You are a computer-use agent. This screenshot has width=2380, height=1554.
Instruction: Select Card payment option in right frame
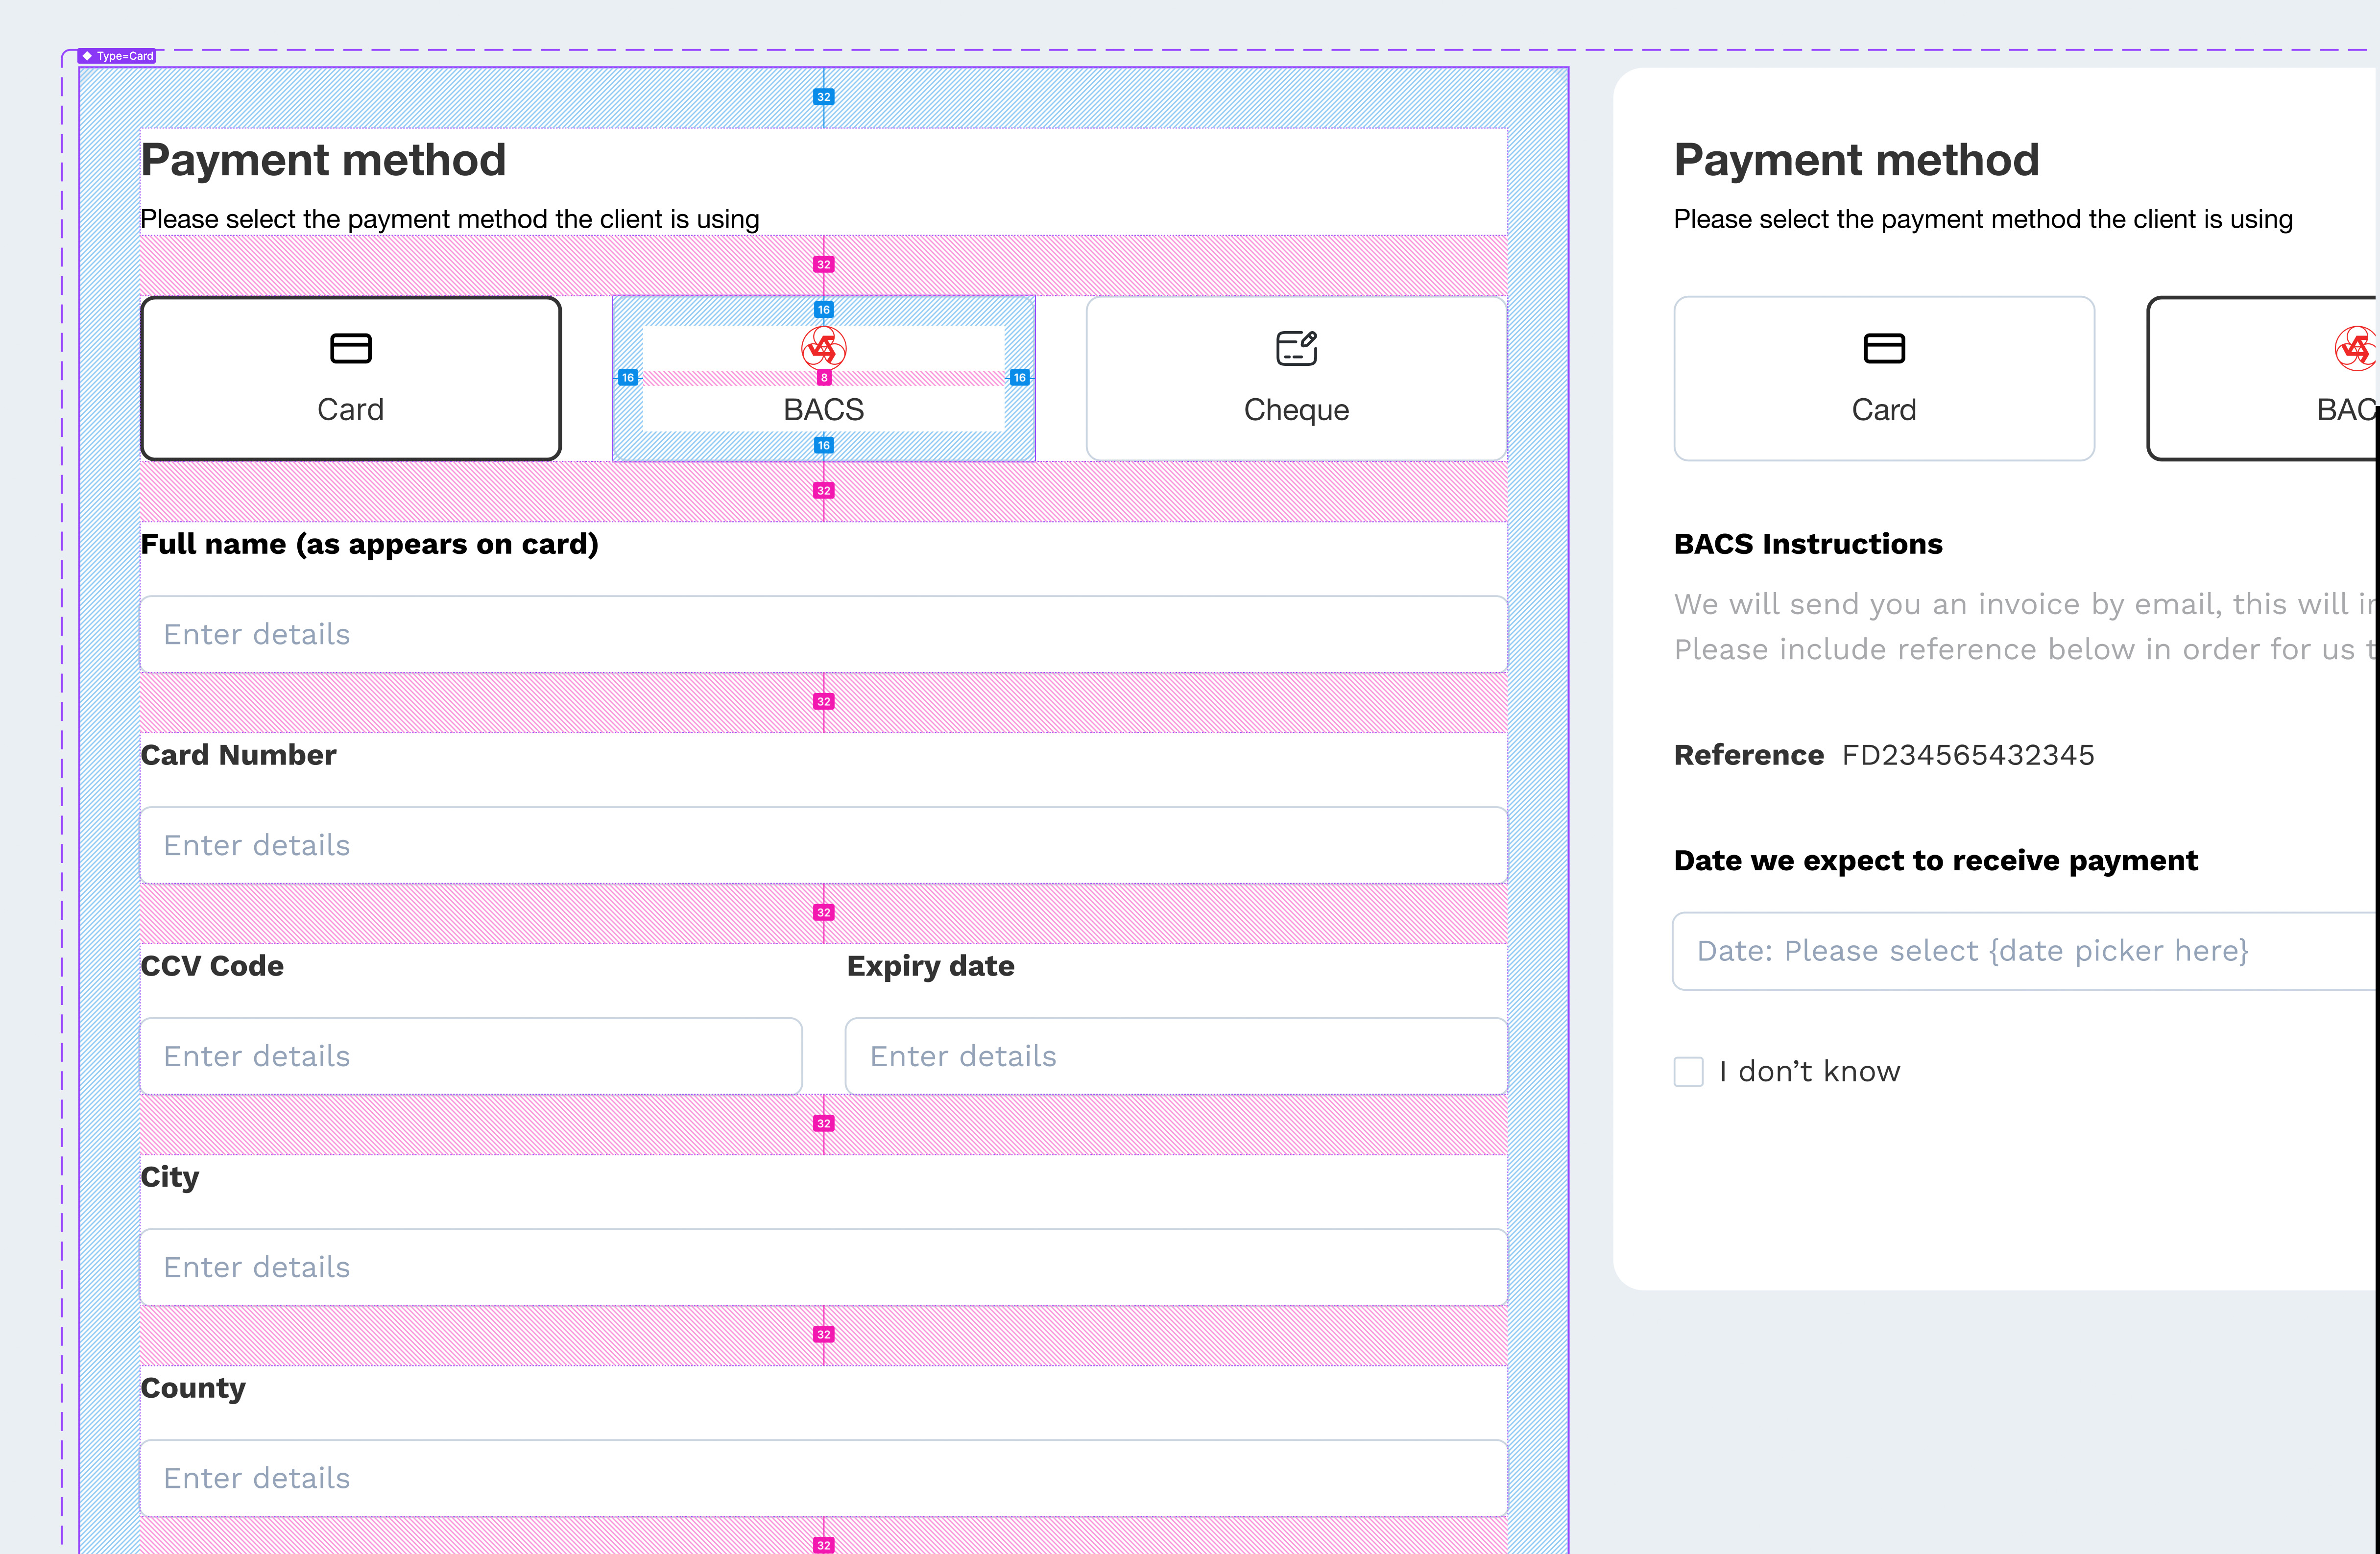[x=1884, y=378]
